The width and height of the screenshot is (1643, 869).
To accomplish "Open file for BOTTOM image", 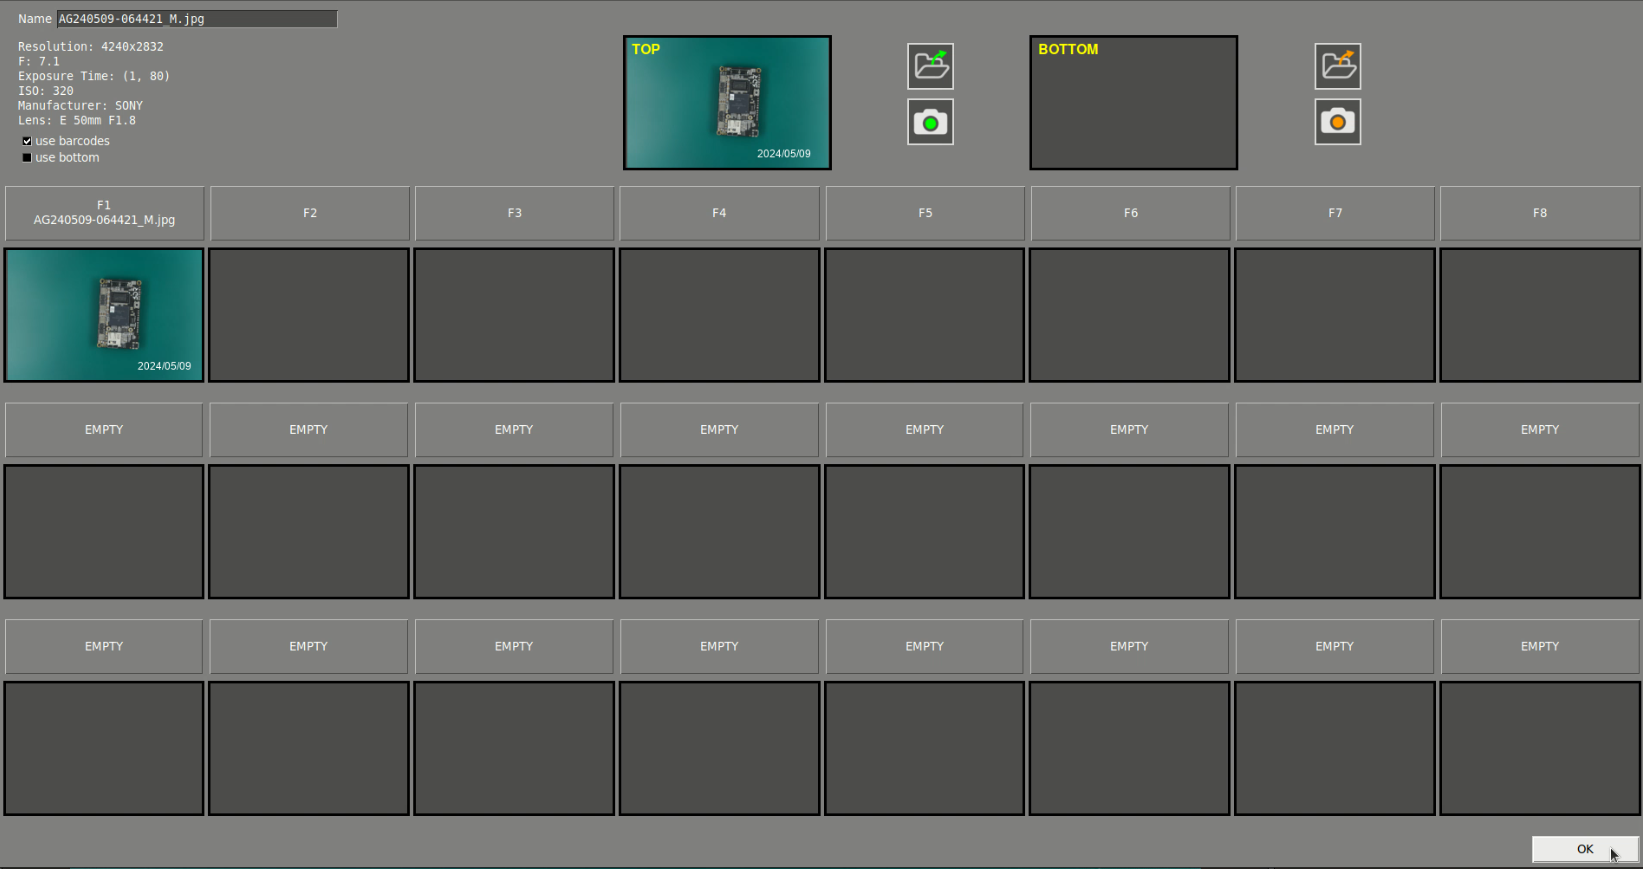I will (1337, 66).
